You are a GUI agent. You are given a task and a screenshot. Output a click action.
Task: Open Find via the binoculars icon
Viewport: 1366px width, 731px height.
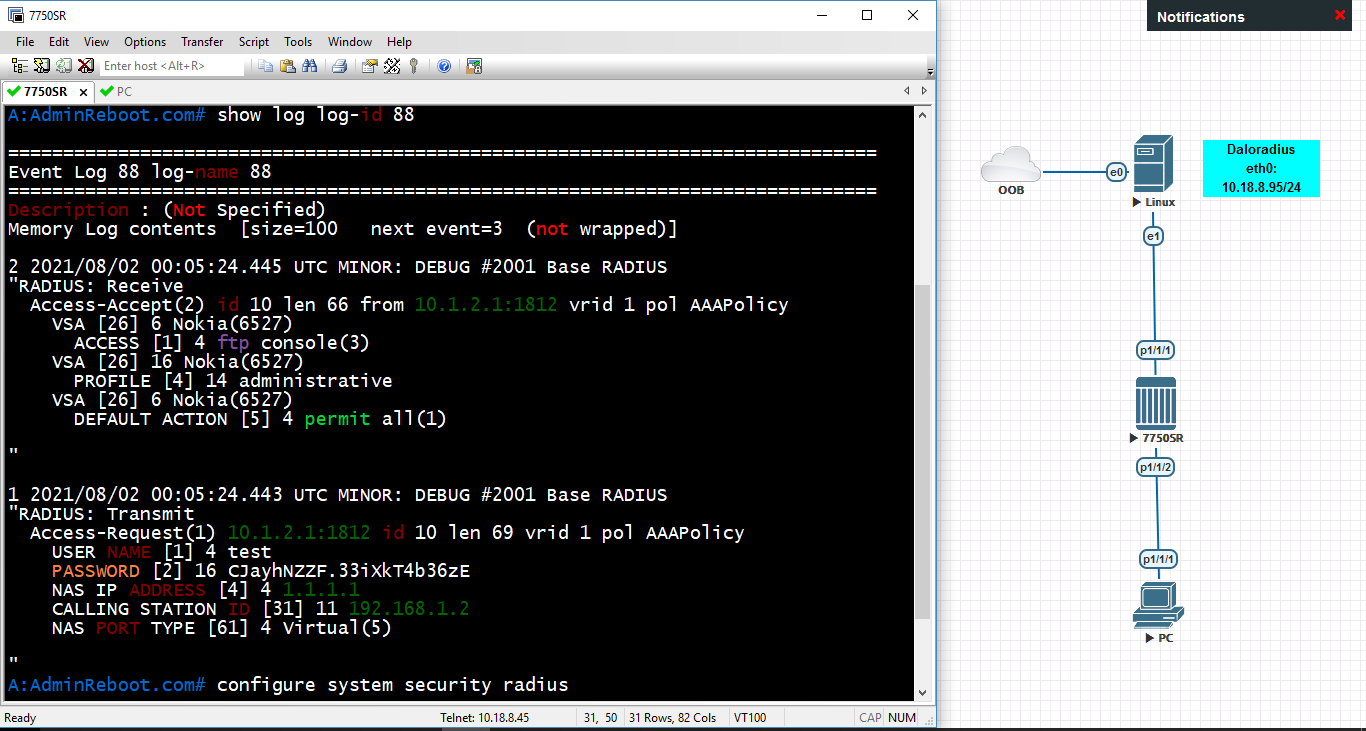pyautogui.click(x=310, y=66)
